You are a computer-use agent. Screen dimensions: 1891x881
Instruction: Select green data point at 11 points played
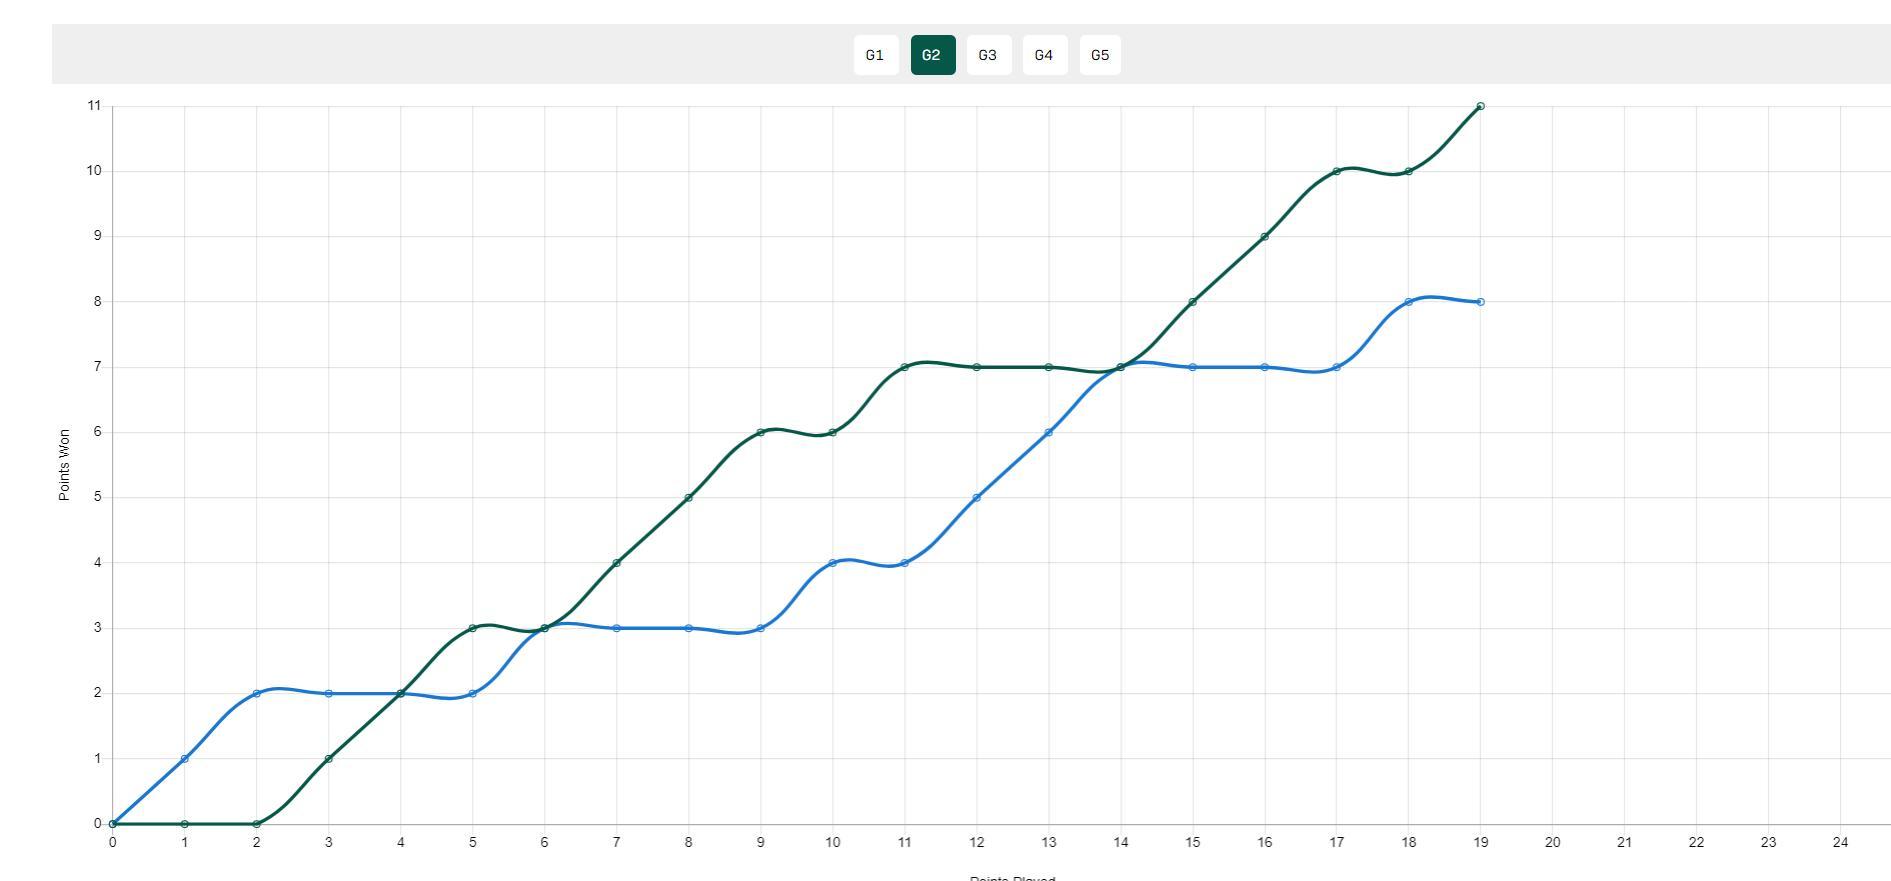[x=904, y=367]
